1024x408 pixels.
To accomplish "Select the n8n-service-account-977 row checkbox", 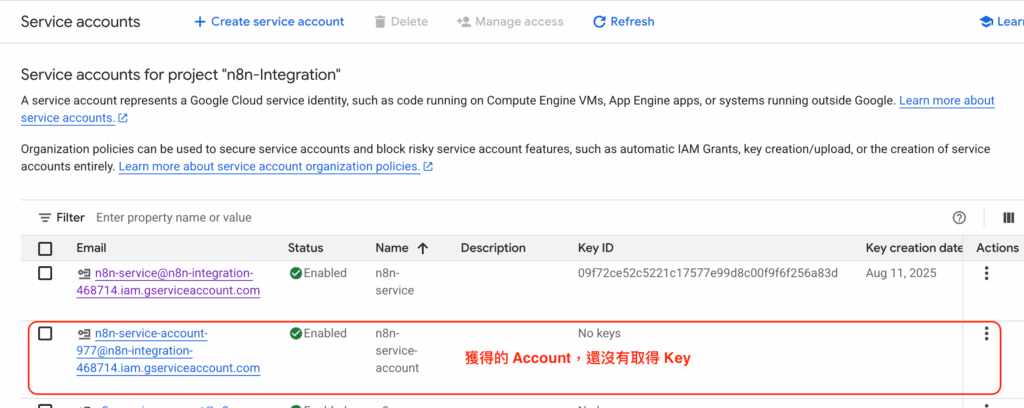I will pyautogui.click(x=45, y=334).
